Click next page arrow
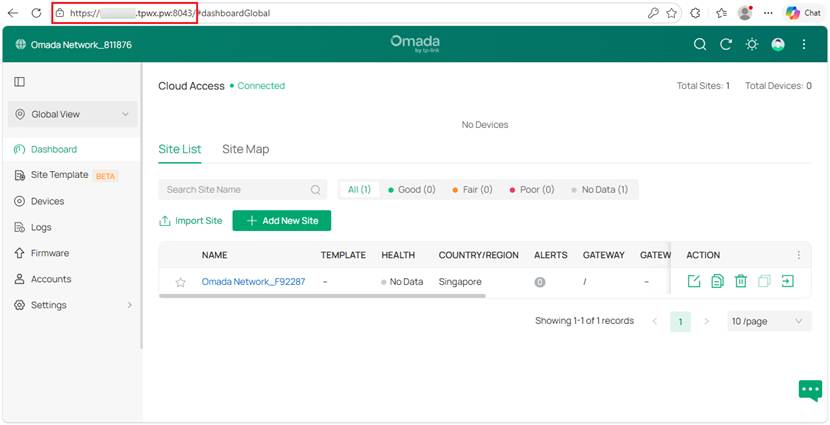This screenshot has width=830, height=425. point(706,321)
